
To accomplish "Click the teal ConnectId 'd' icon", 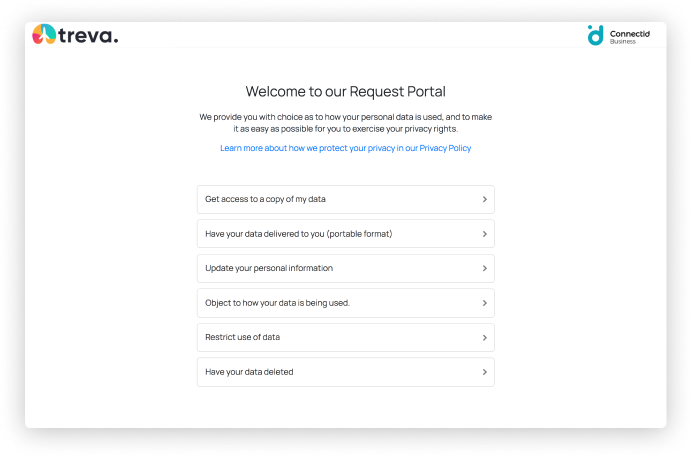I will click(x=595, y=35).
